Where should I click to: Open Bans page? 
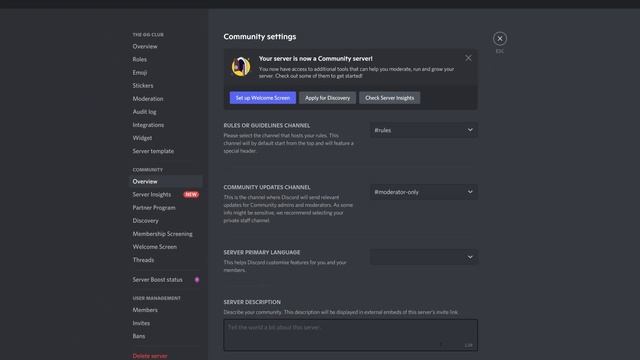139,336
